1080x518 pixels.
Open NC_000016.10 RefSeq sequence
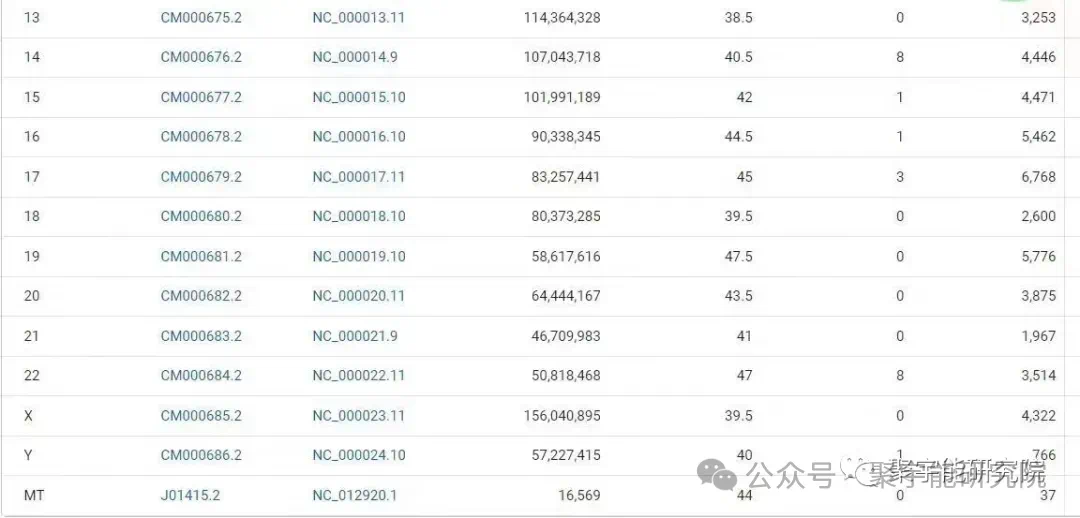point(358,137)
